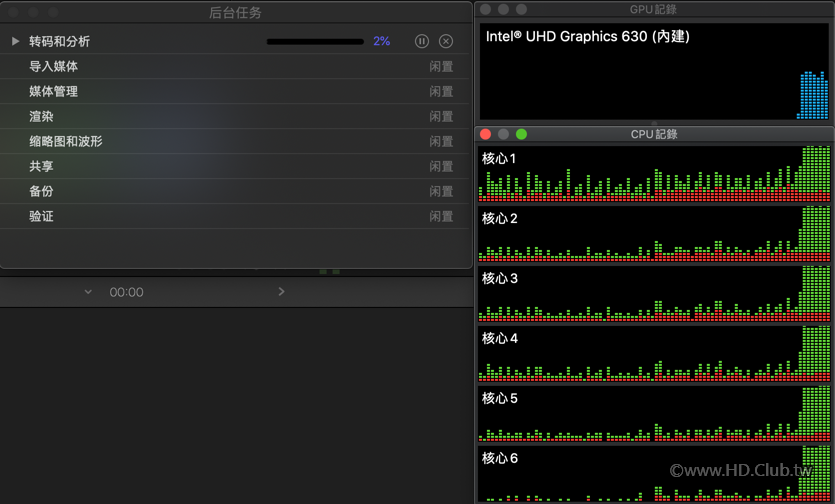Screen dimensions: 835x504
Task: Click the 核心 2 CPU graph
Action: pyautogui.click(x=654, y=234)
